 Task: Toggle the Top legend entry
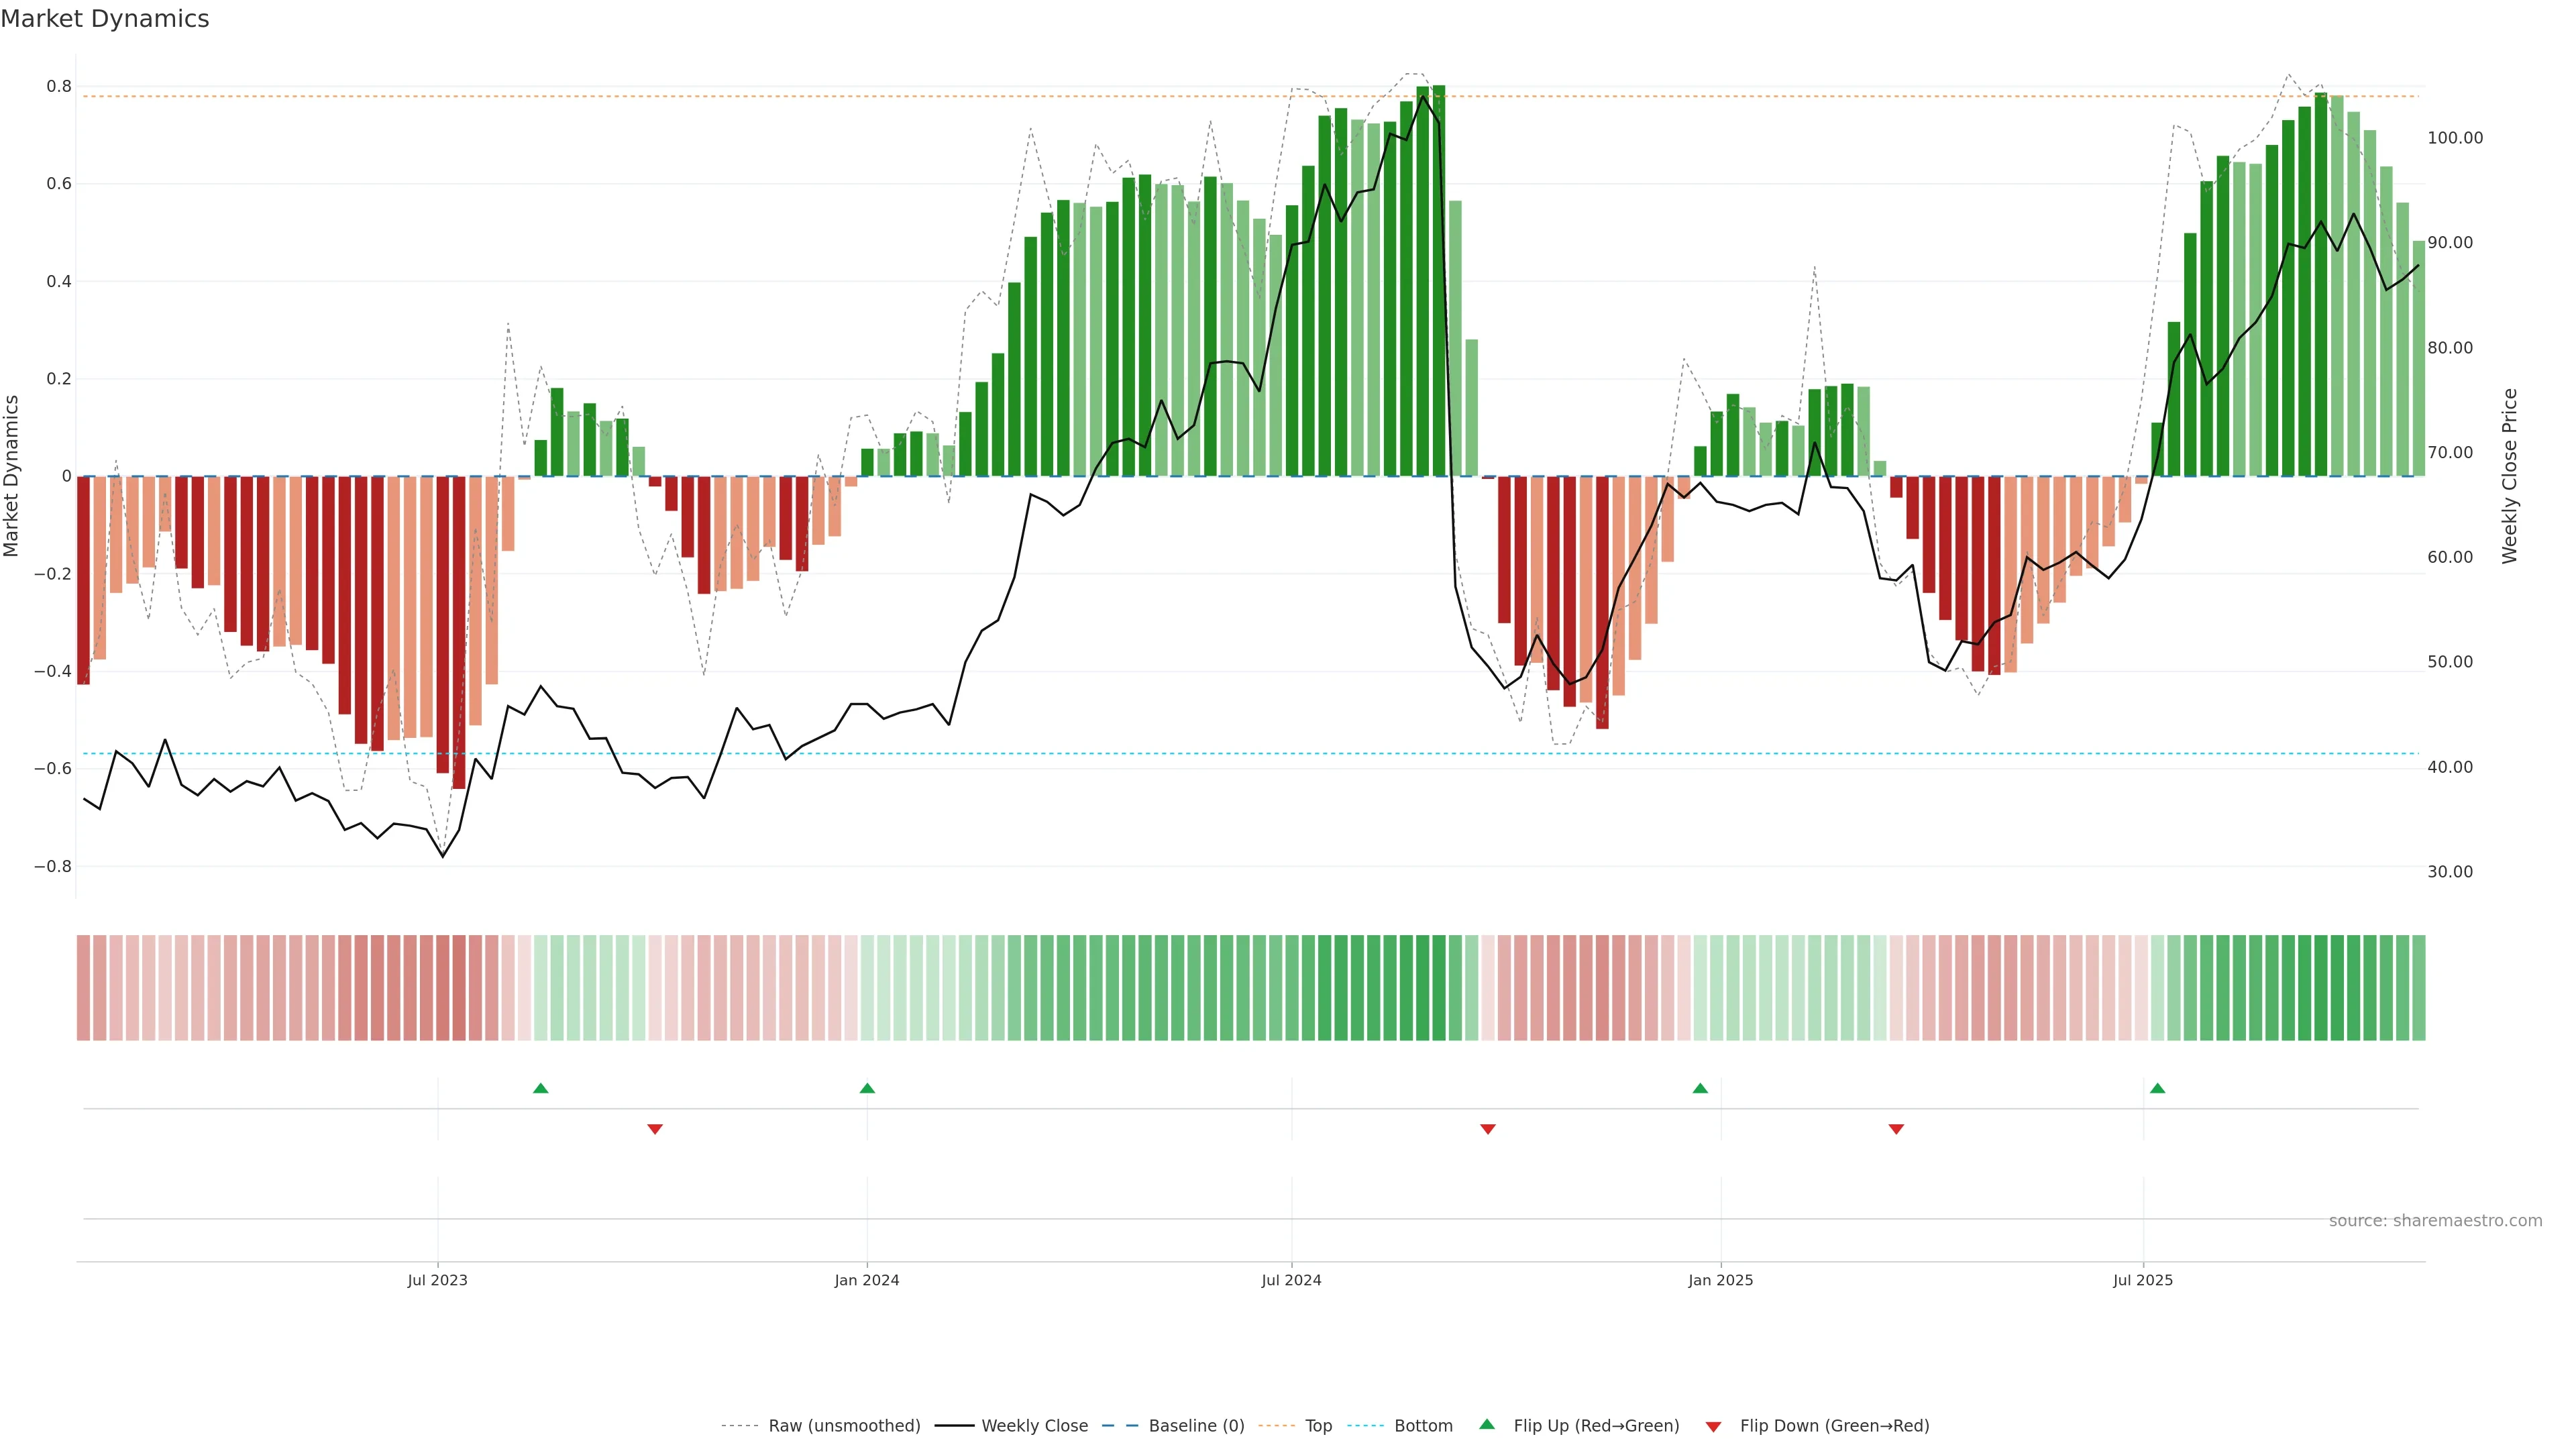[x=1318, y=1426]
